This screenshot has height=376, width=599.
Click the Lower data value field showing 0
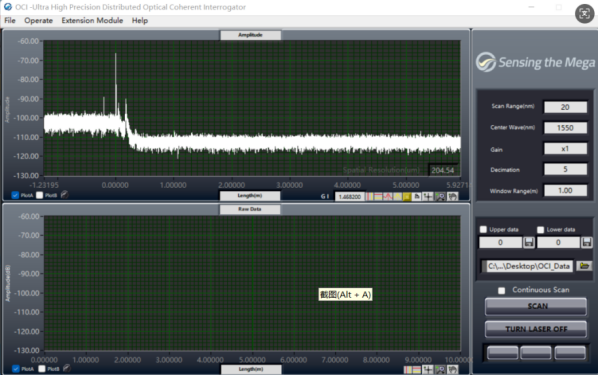click(559, 242)
